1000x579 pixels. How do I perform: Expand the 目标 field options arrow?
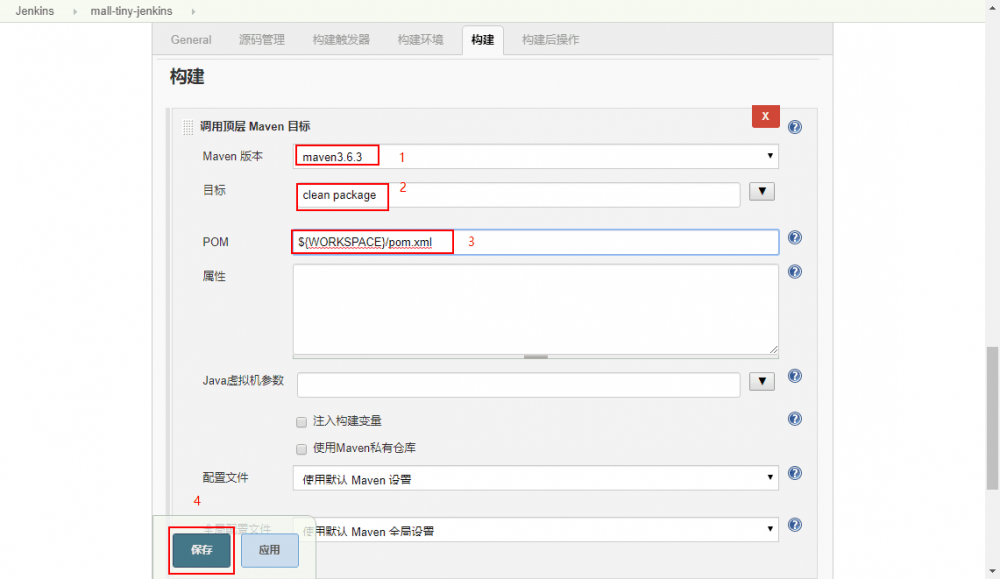point(761,191)
